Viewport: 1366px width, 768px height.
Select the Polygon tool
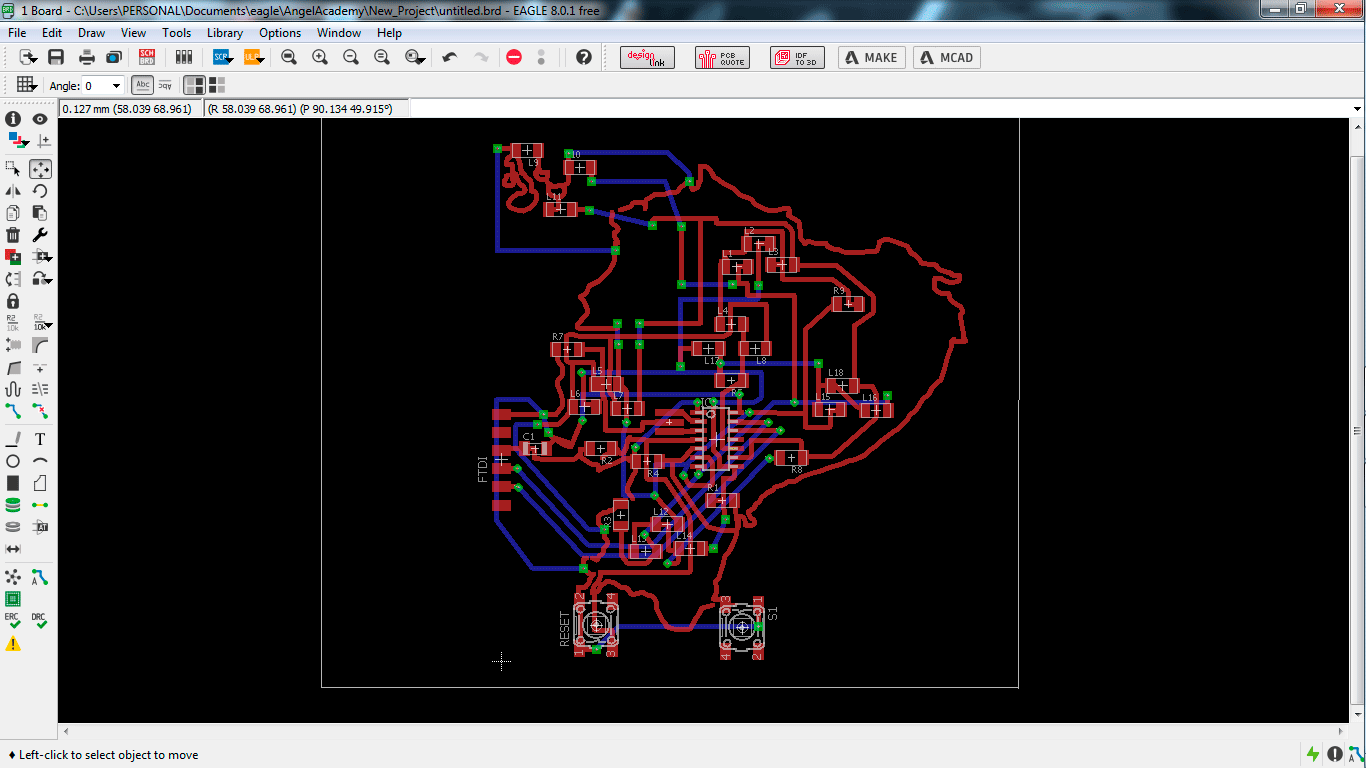[x=40, y=483]
